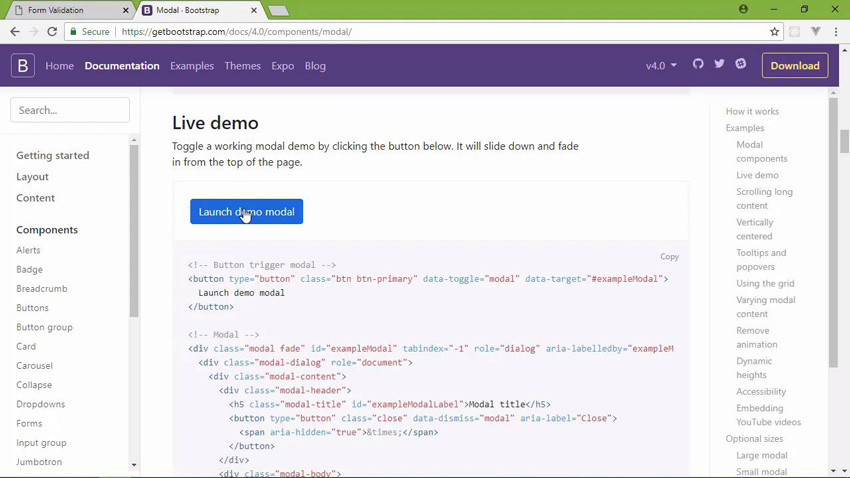The height and width of the screenshot is (478, 850).
Task: Click left sidebar scrollbar down arrow
Action: point(134,465)
